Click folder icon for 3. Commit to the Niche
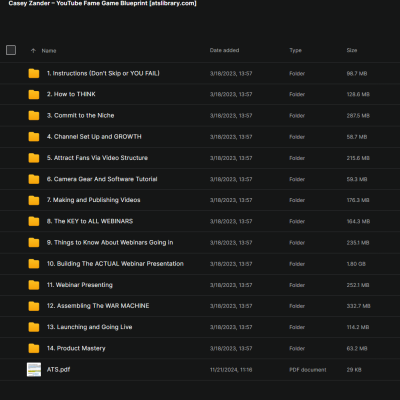 (x=34, y=116)
